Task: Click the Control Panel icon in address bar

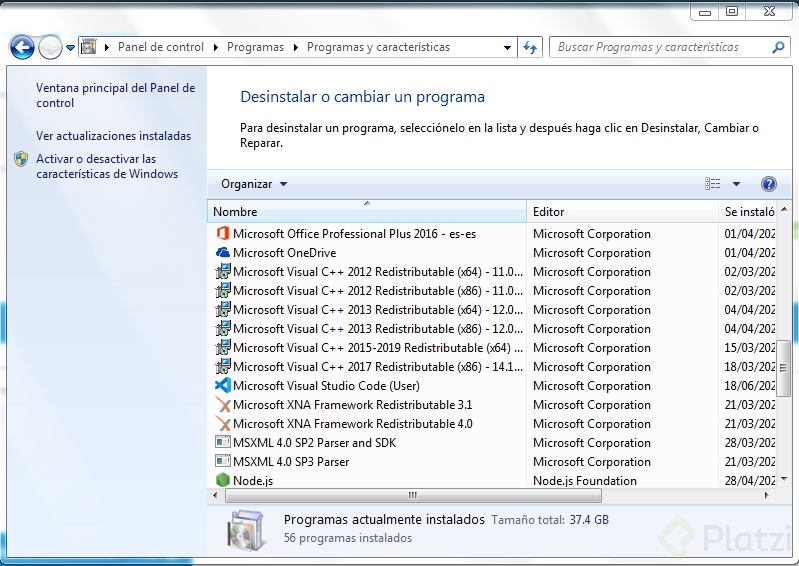Action: 89,47
